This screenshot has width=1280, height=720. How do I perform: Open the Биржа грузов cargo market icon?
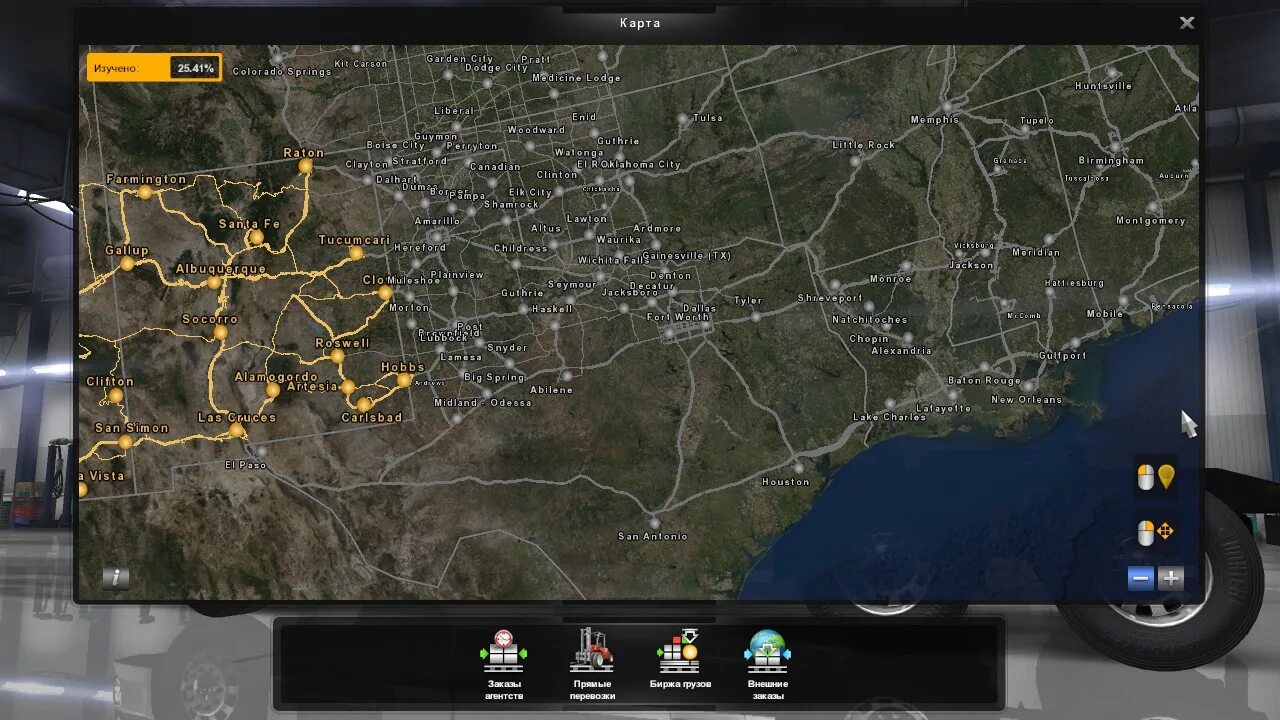680,651
